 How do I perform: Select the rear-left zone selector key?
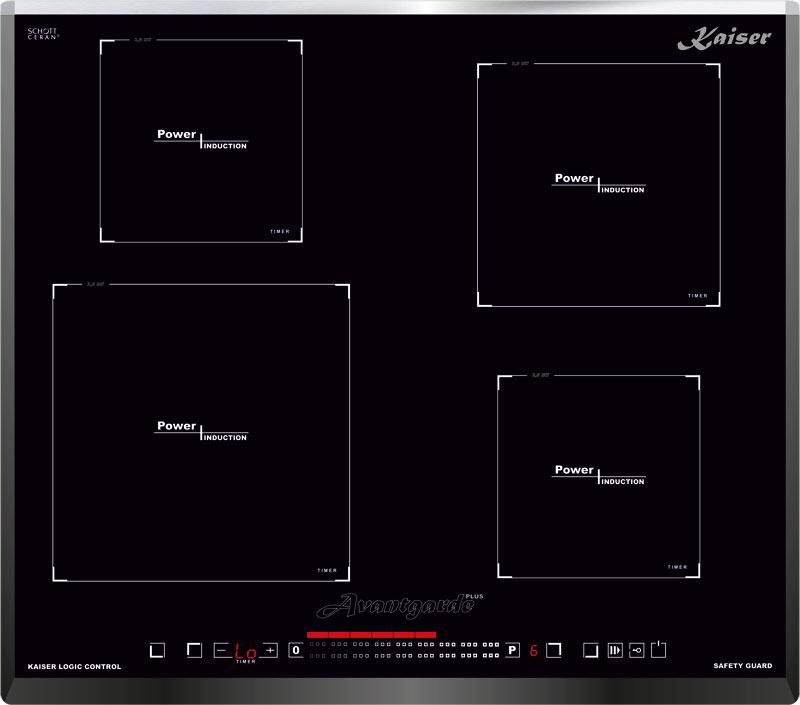[x=194, y=650]
